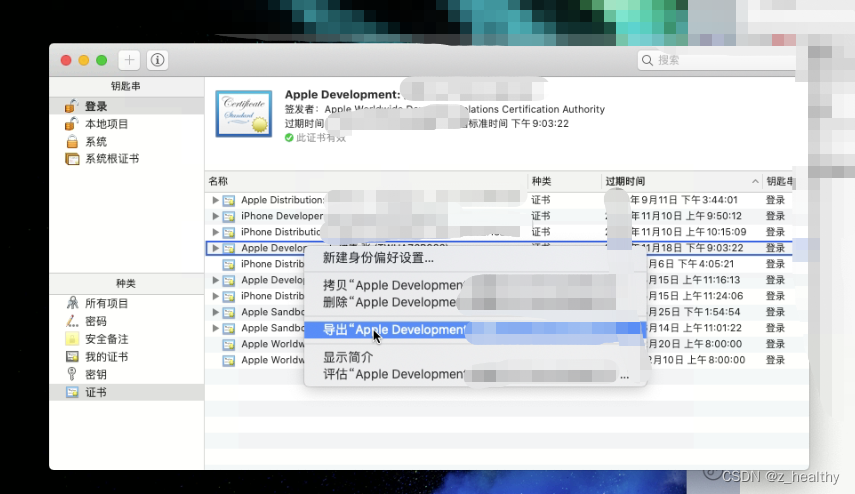Expand the iPhone Developer certificate row
The width and height of the screenshot is (855, 494).
tap(215, 216)
